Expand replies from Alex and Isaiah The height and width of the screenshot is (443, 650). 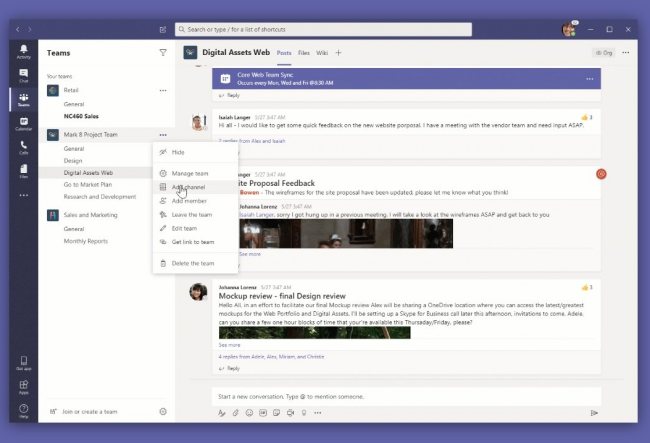coord(252,141)
